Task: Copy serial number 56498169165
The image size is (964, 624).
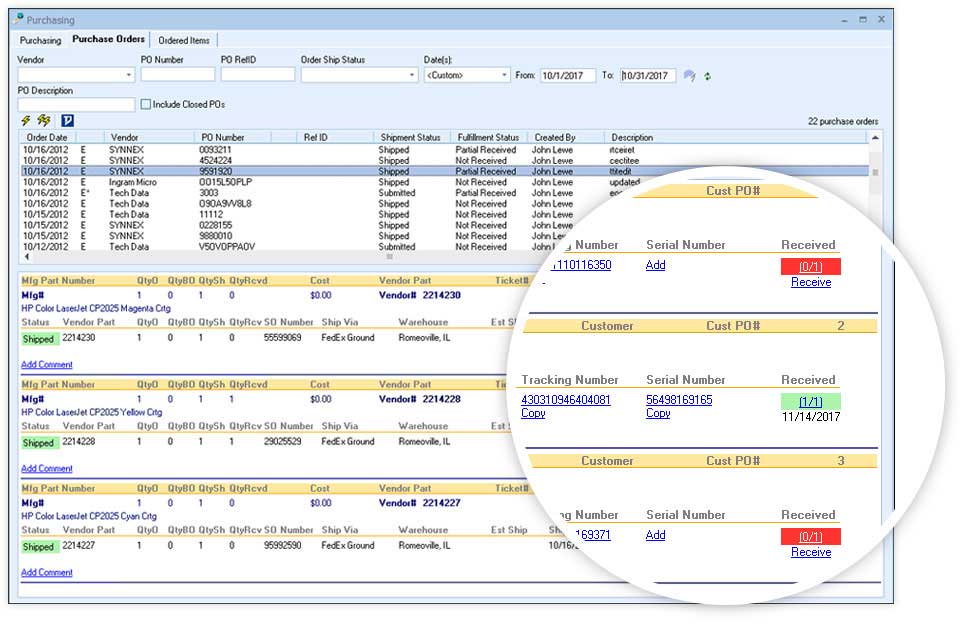Action: (657, 413)
